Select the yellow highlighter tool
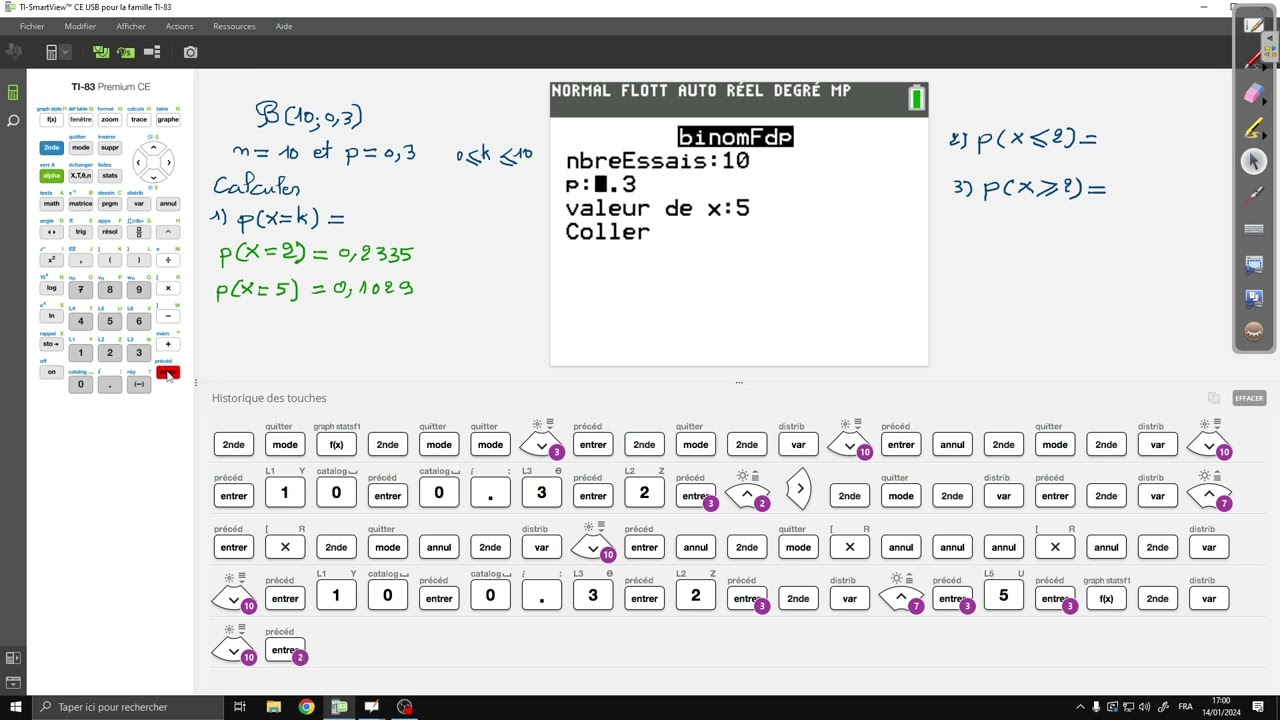The width and height of the screenshot is (1280, 720). 1254,128
